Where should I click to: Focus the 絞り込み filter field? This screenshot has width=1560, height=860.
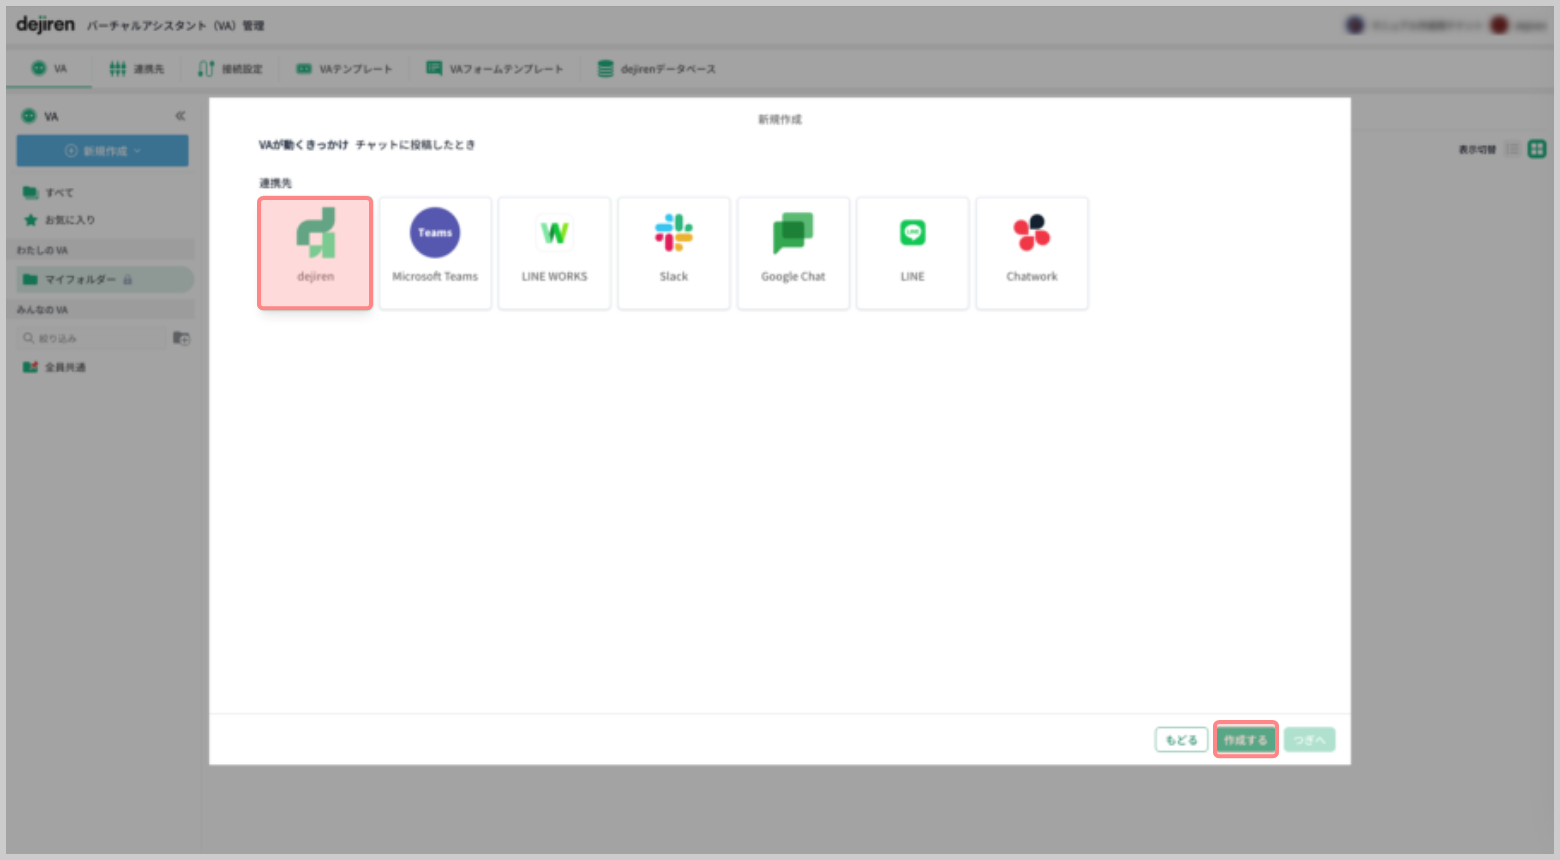pyautogui.click(x=90, y=338)
